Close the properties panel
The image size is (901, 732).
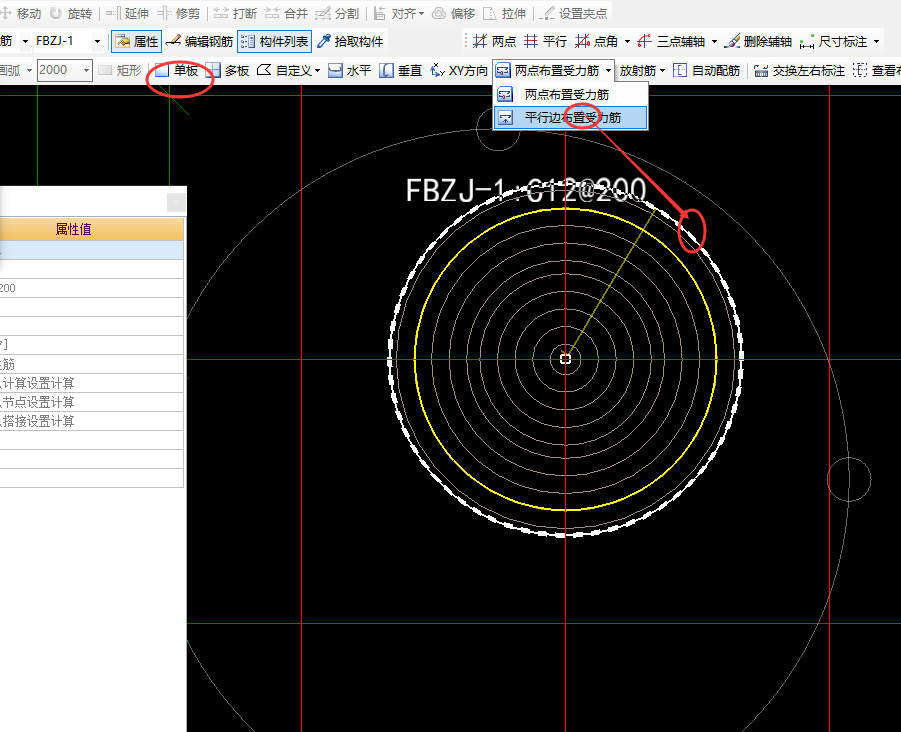(176, 202)
